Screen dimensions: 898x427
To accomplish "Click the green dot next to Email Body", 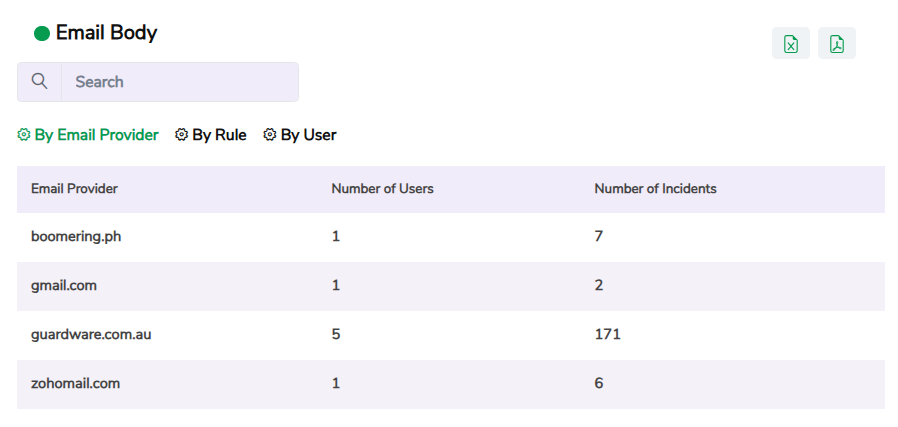I will tap(42, 34).
